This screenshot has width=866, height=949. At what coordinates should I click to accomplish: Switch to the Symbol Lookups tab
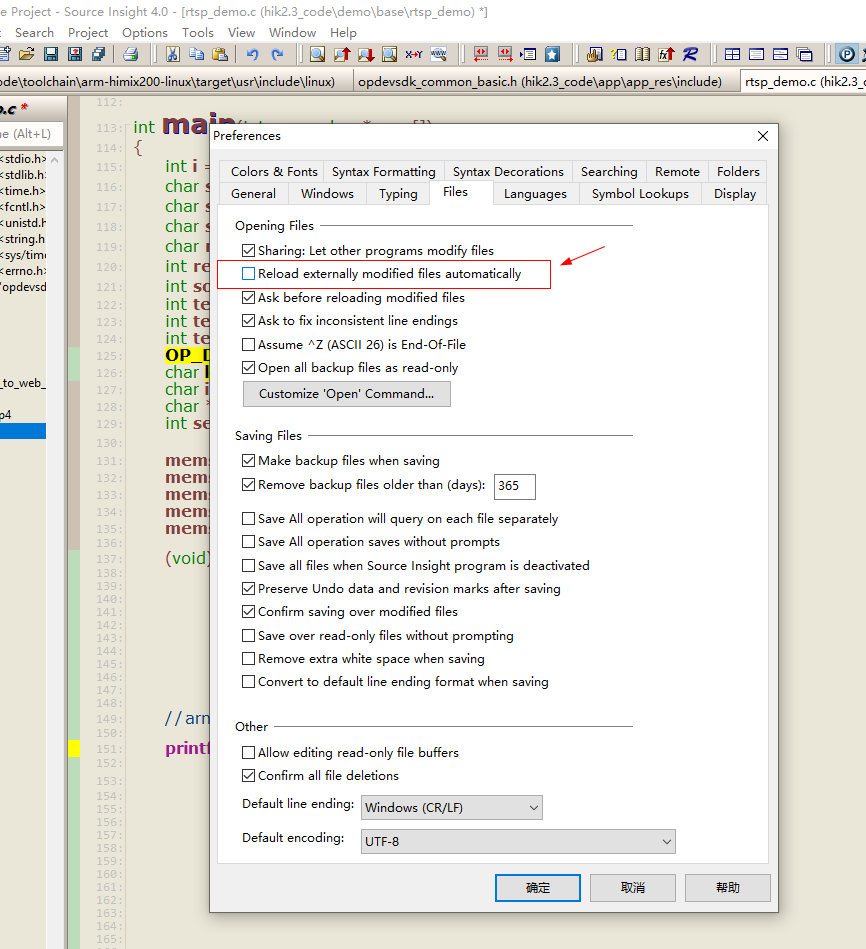coord(640,193)
